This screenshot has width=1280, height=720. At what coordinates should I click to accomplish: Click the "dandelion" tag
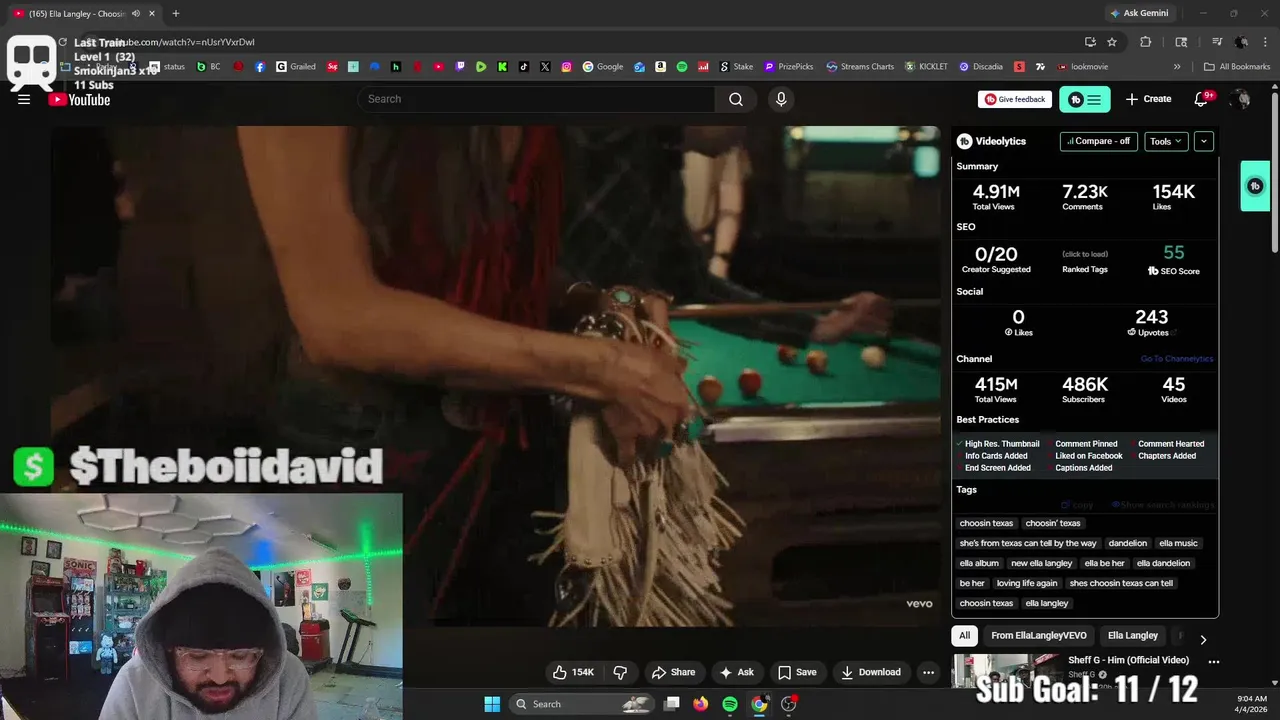[1128, 543]
